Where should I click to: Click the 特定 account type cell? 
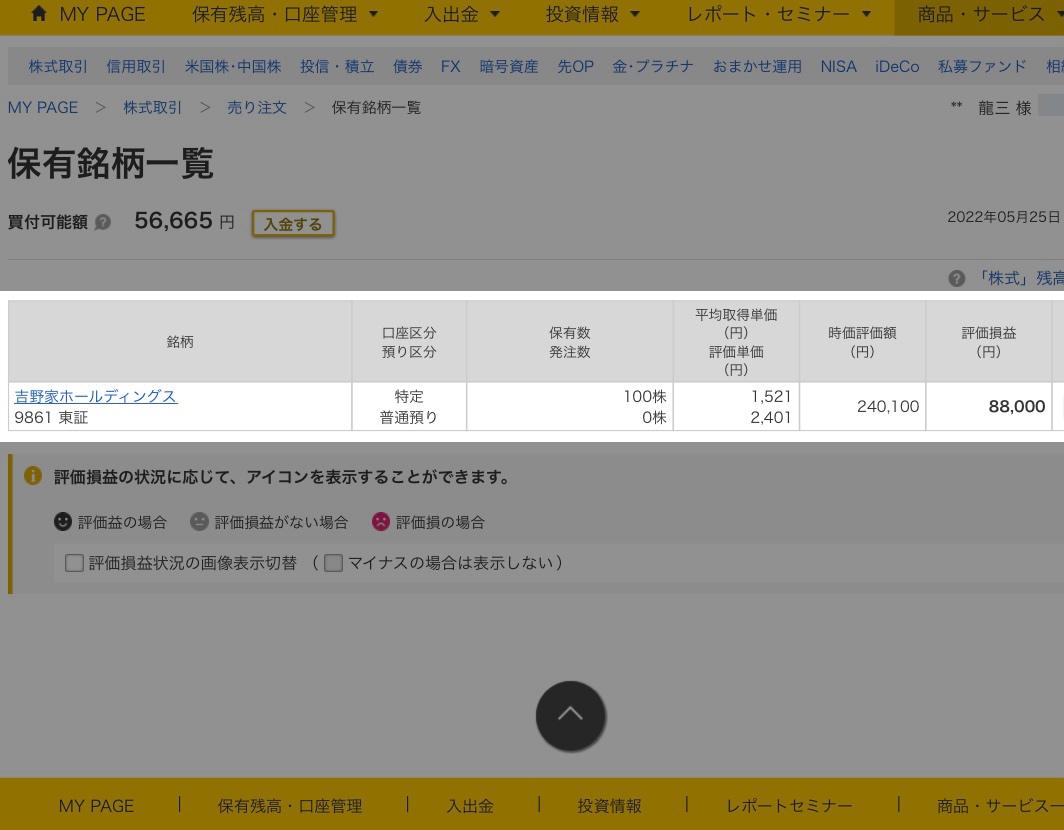point(409,396)
